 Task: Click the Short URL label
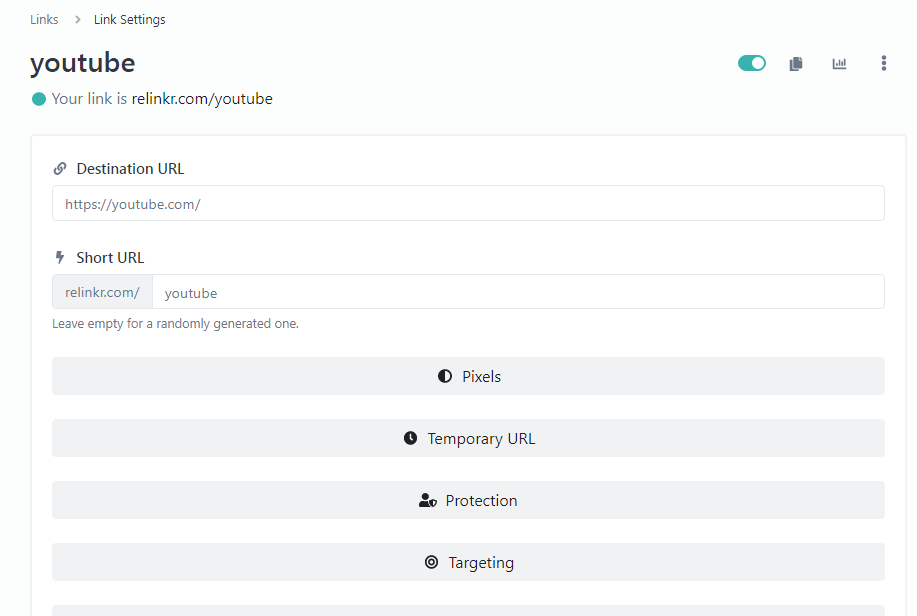110,258
